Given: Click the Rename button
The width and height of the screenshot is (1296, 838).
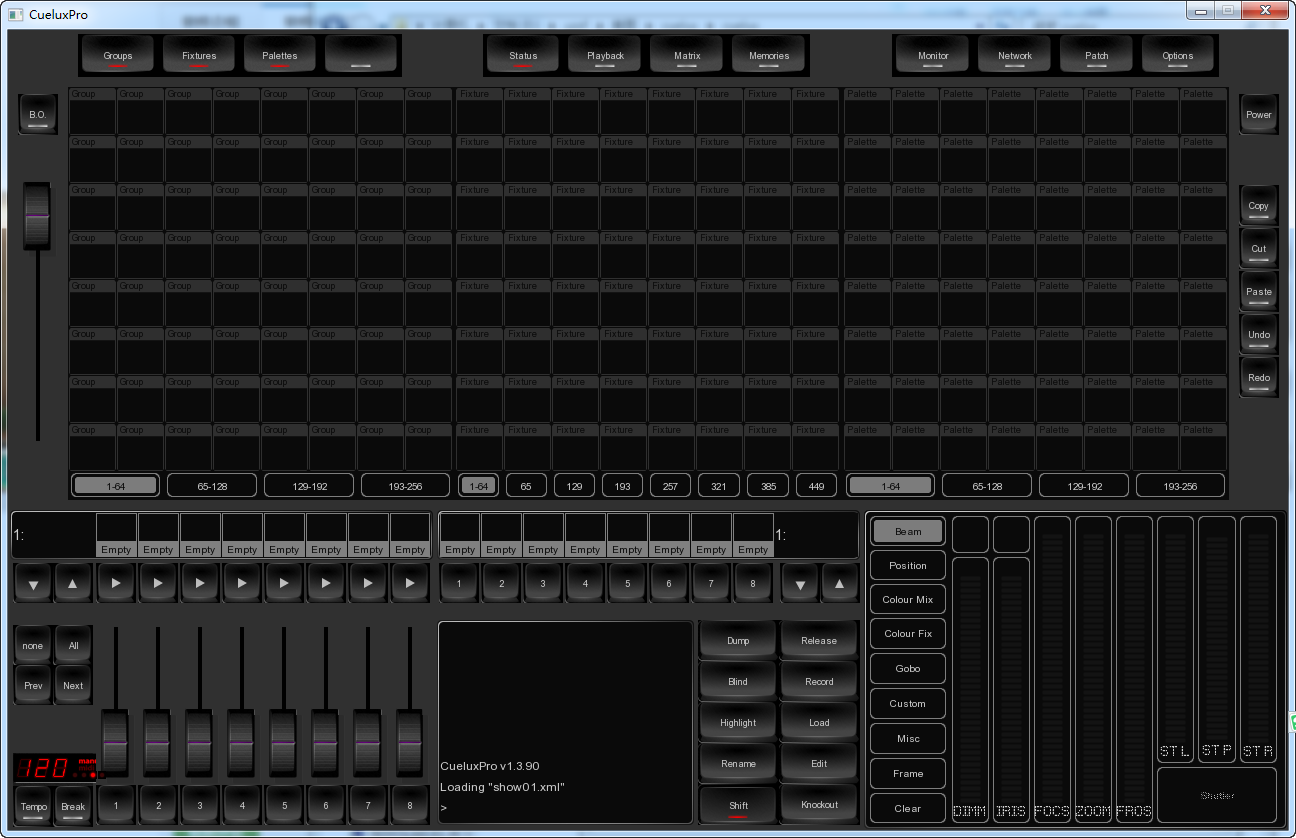Looking at the screenshot, I should pos(738,763).
